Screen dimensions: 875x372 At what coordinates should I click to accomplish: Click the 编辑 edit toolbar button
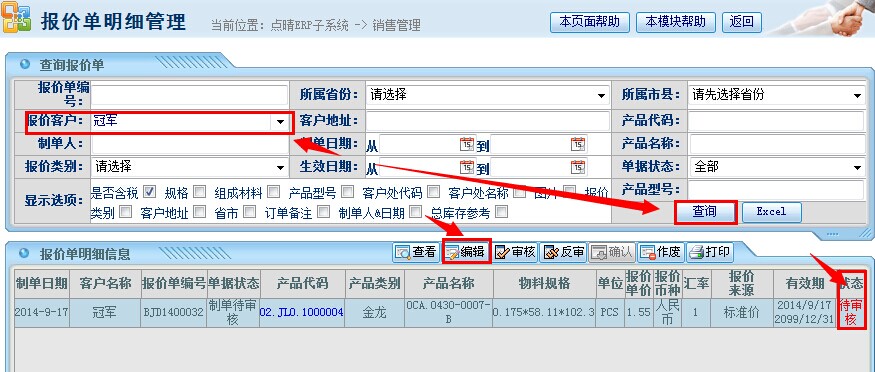(x=465, y=252)
